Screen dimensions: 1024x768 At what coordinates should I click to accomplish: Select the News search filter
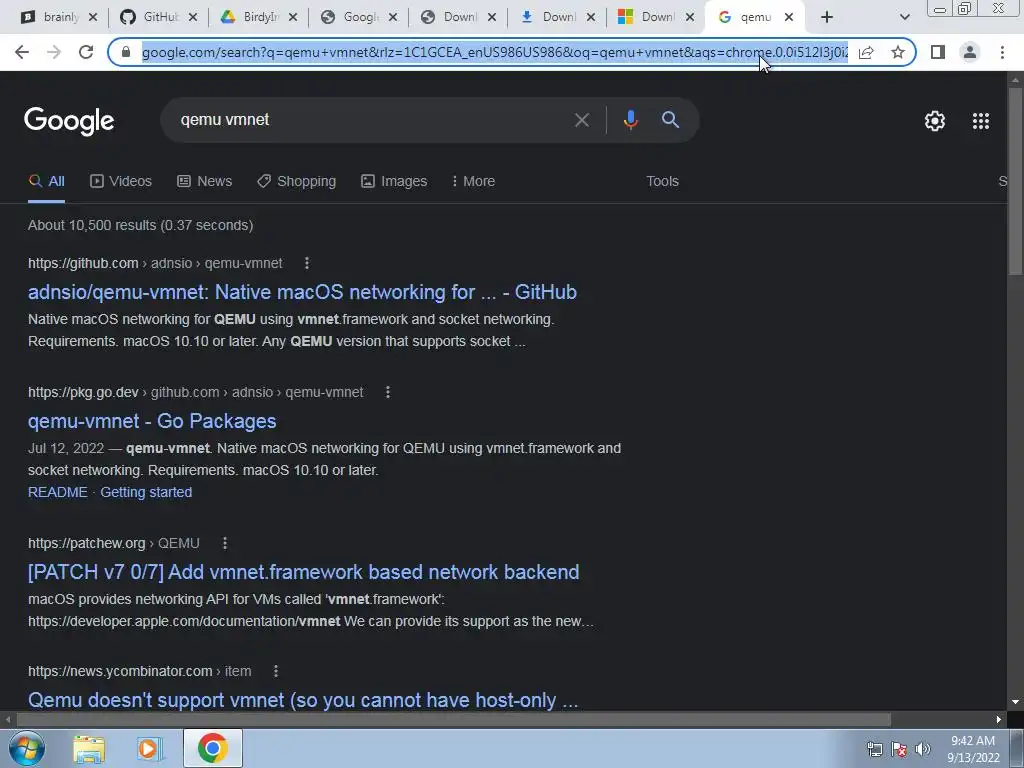click(x=204, y=181)
